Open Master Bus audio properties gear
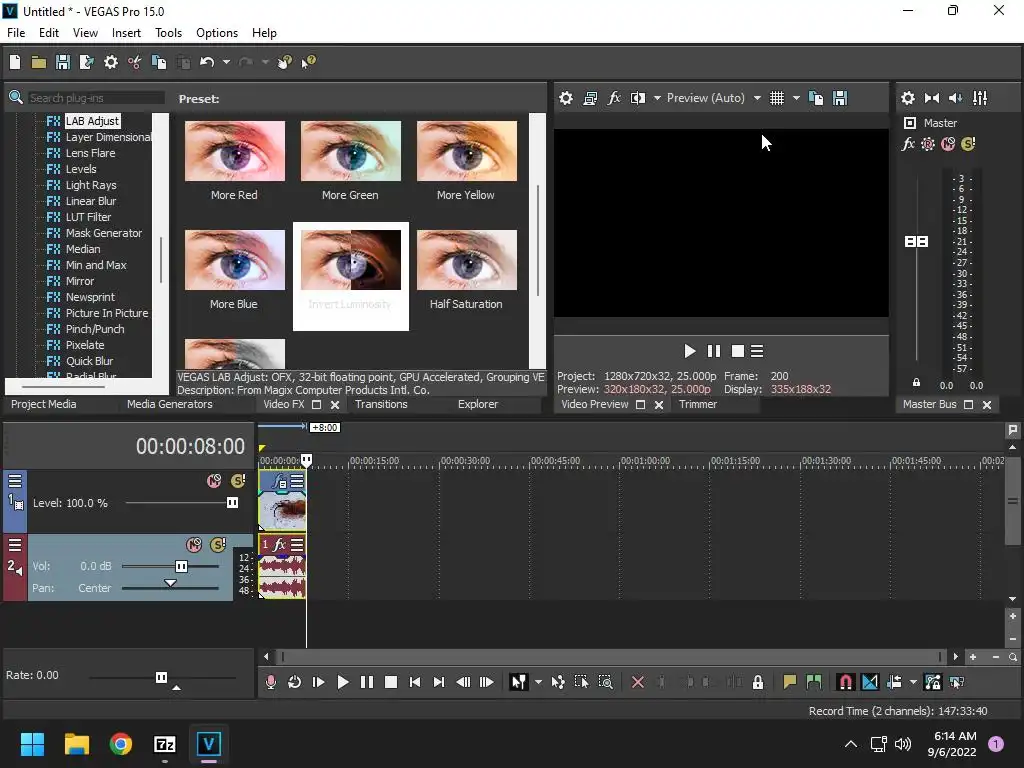 tap(908, 98)
